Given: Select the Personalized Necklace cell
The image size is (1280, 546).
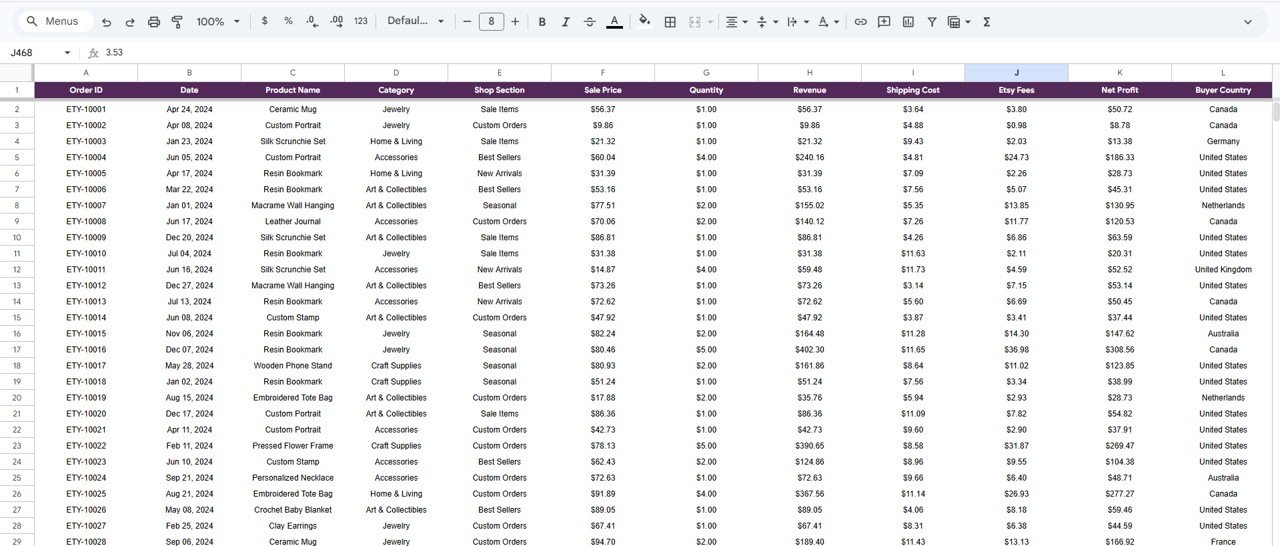Looking at the screenshot, I should (x=293, y=477).
